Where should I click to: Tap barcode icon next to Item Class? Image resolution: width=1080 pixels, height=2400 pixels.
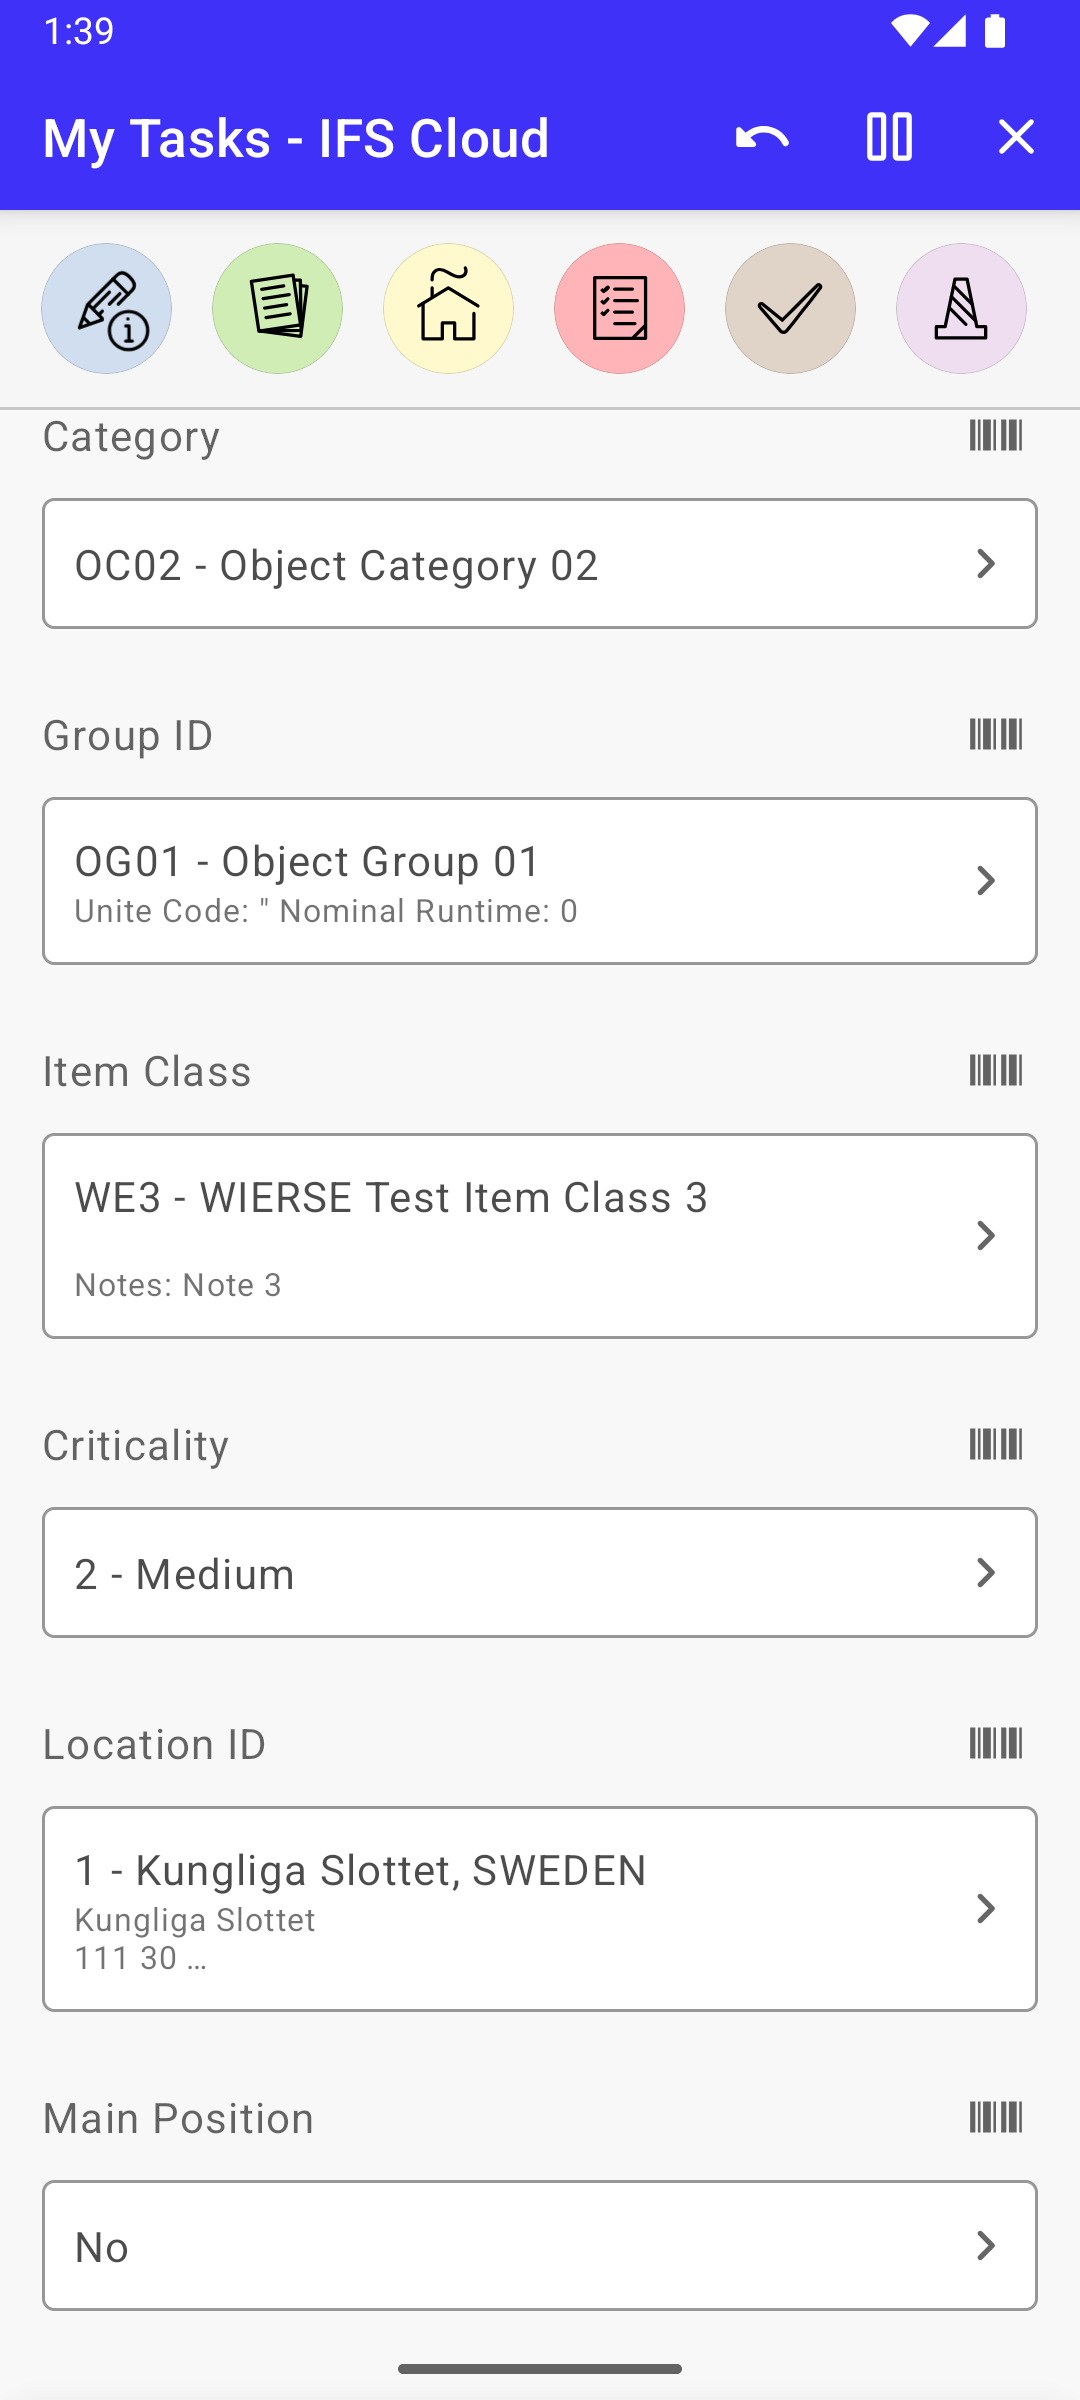click(x=995, y=1071)
